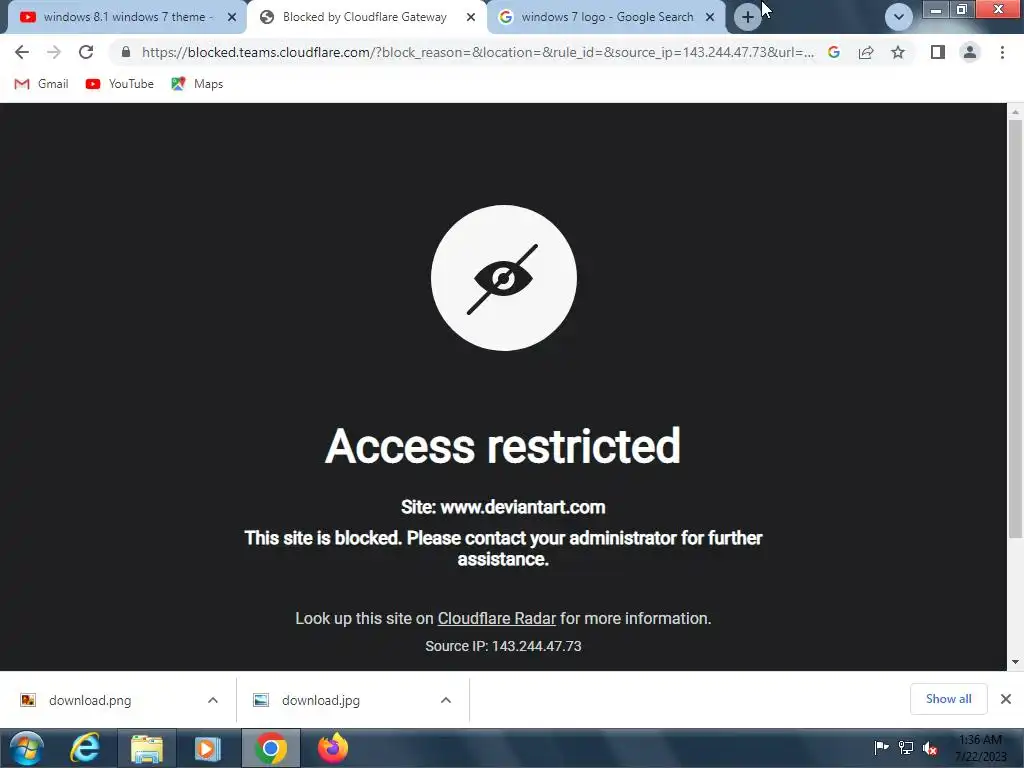The width and height of the screenshot is (1024, 768).
Task: Go back using the back arrow
Action: tap(22, 52)
